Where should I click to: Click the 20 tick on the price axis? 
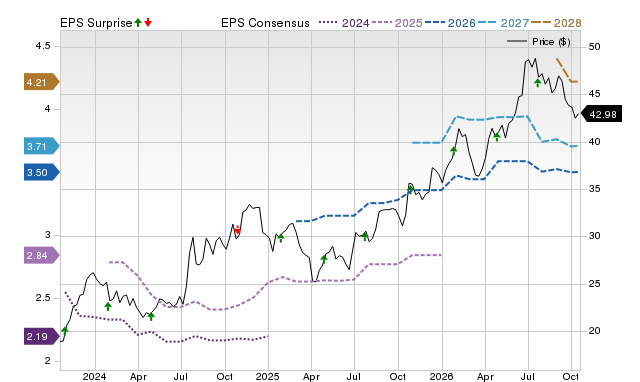click(x=594, y=331)
